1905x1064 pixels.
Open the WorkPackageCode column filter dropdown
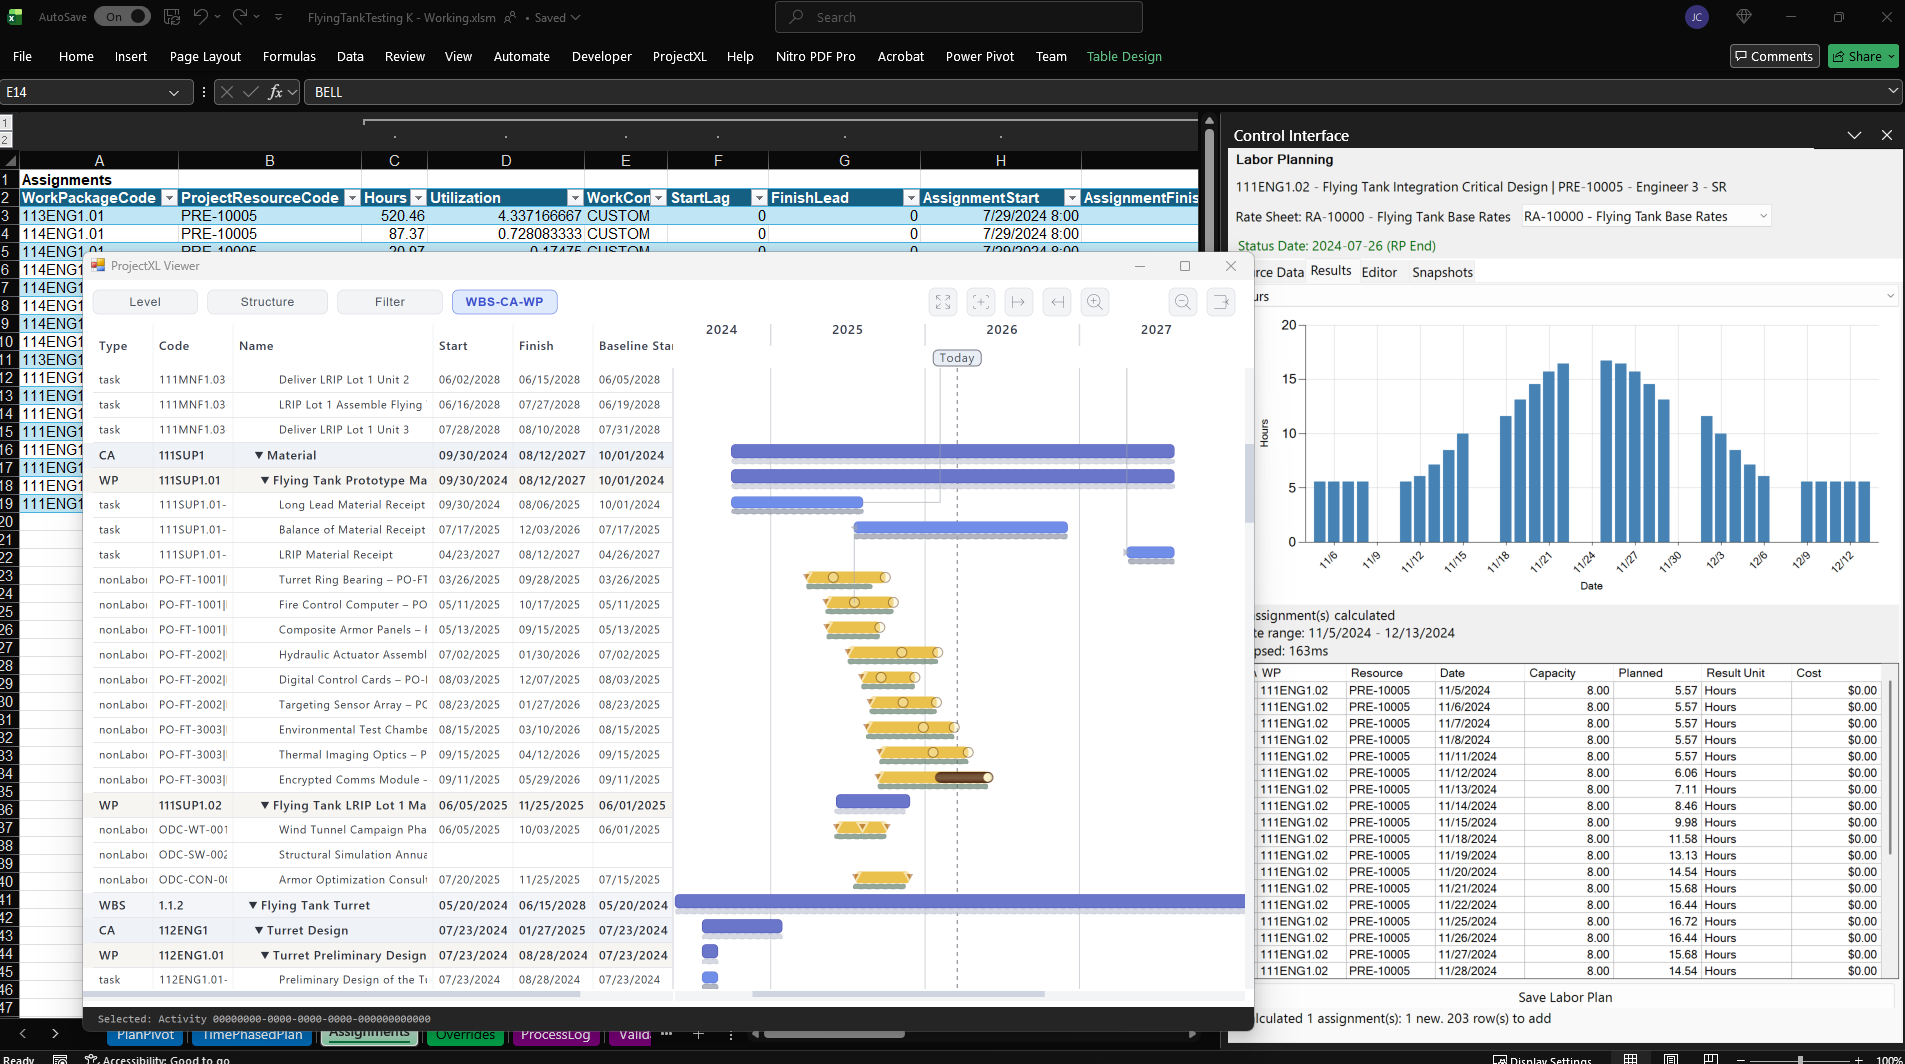pos(169,198)
